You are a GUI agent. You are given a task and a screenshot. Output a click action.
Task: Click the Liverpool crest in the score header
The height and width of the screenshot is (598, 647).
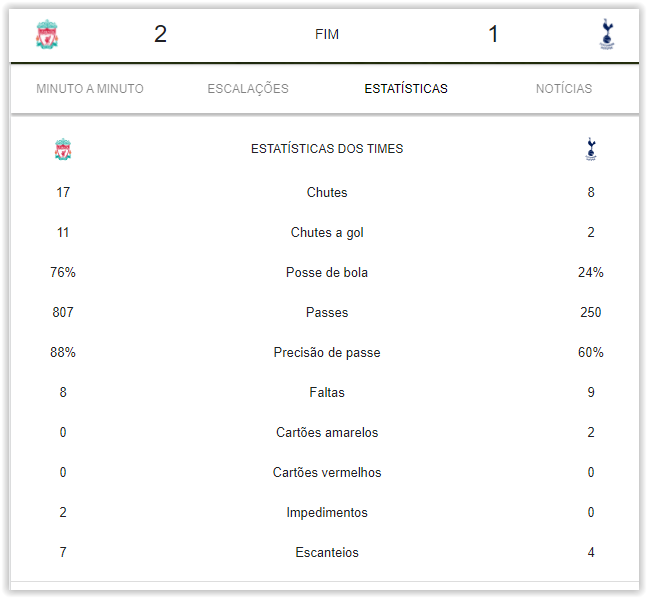pyautogui.click(x=47, y=35)
